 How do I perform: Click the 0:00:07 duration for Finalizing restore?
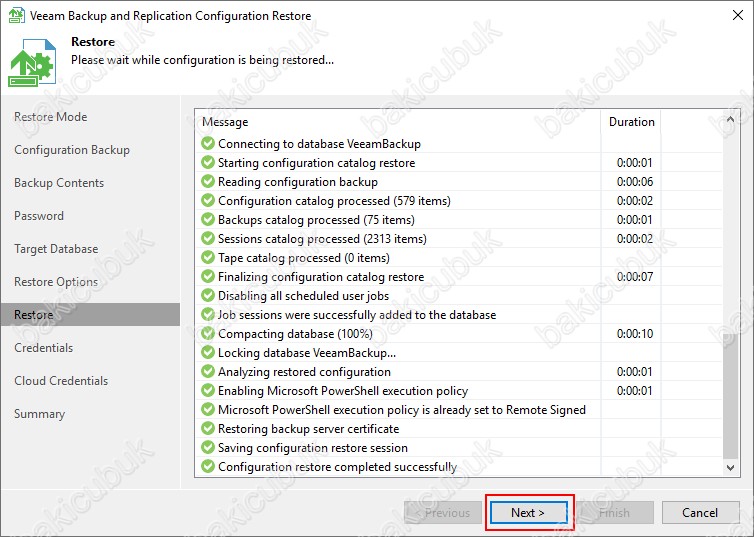635,277
